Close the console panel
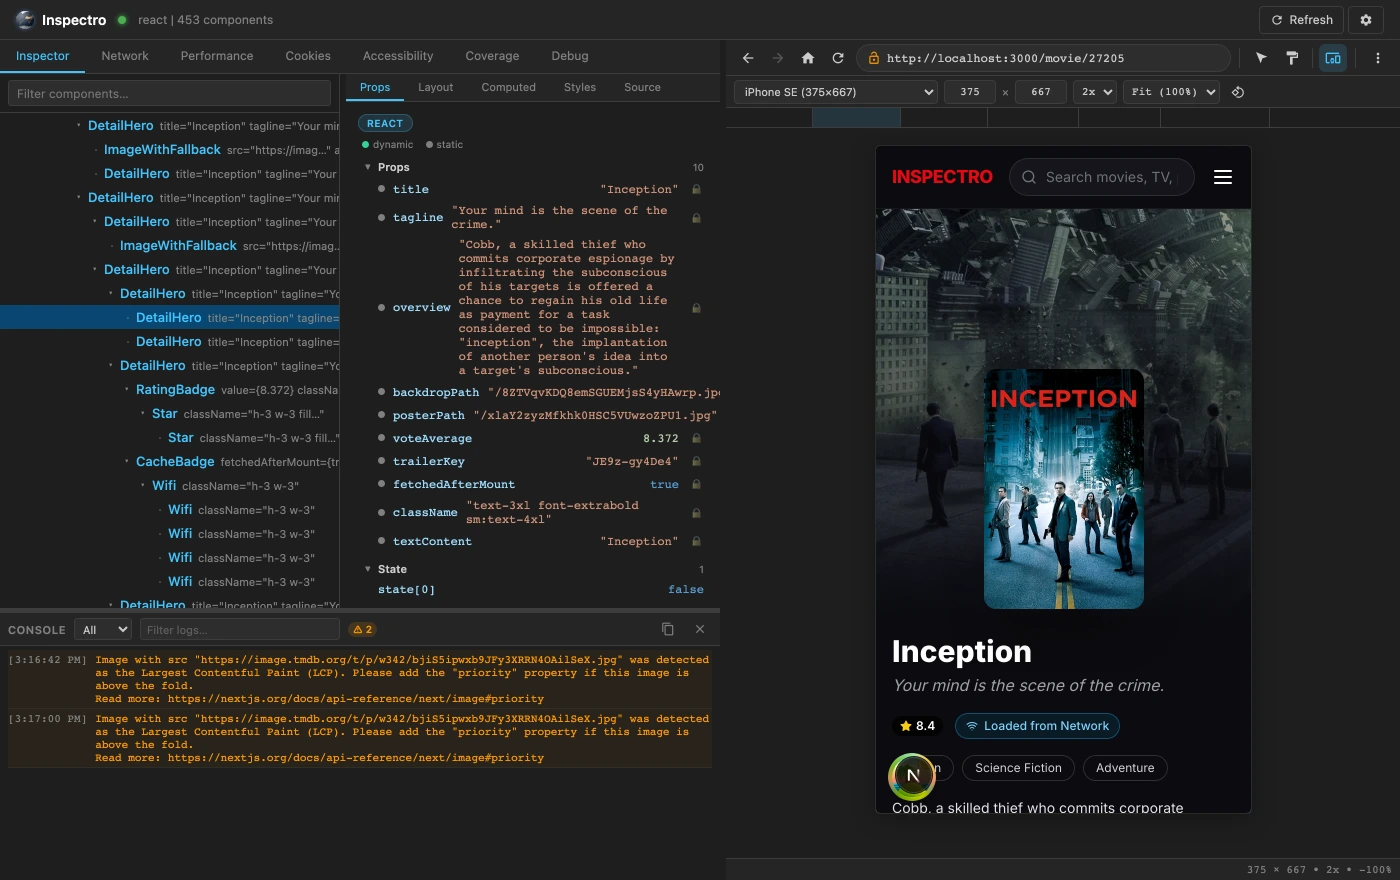 coord(700,629)
